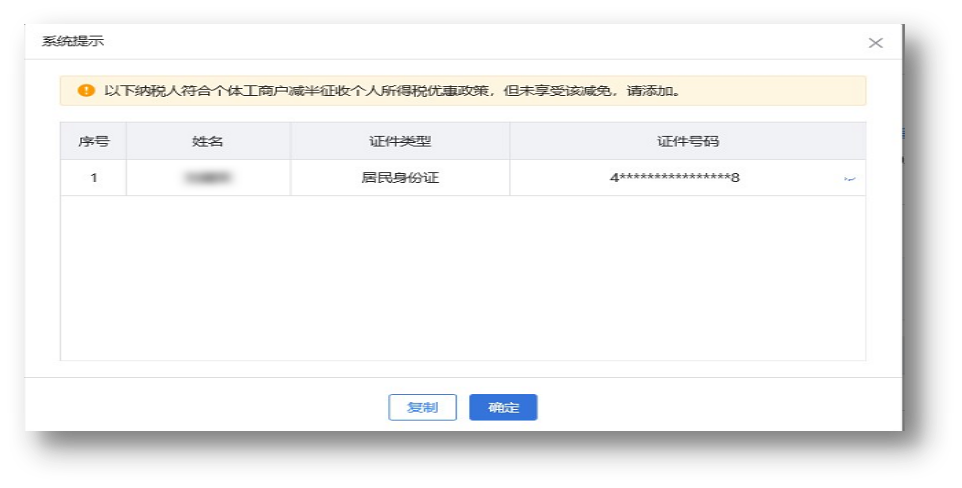962x488 pixels.
Task: Click the blurred name cell in row 1
Action: (x=208, y=178)
